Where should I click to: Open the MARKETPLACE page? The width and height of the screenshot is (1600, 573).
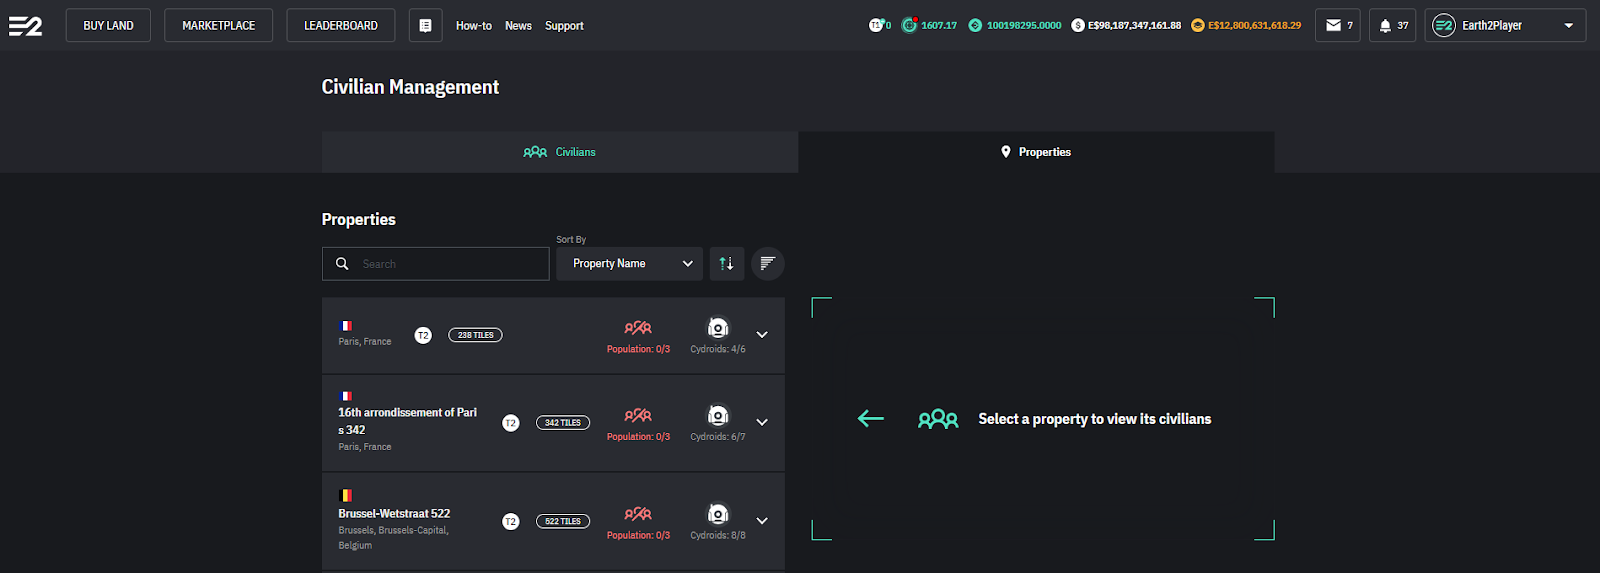(218, 26)
